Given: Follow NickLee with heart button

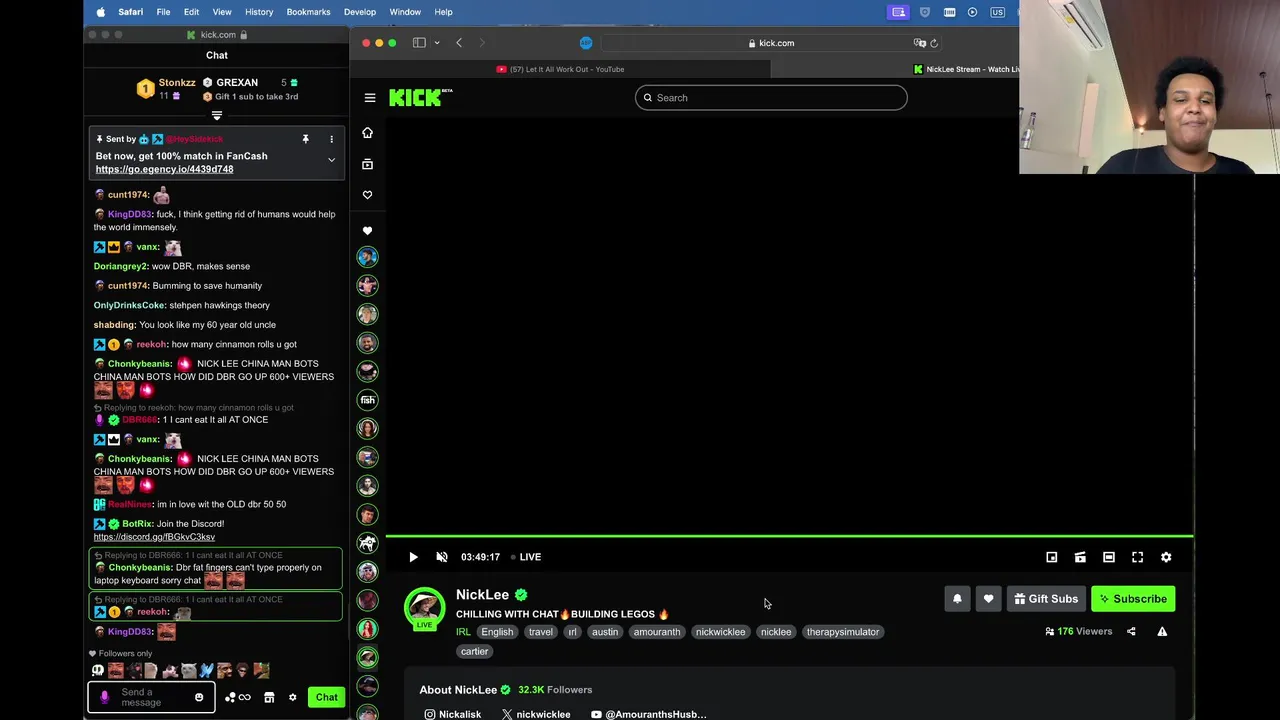Looking at the screenshot, I should tap(988, 599).
